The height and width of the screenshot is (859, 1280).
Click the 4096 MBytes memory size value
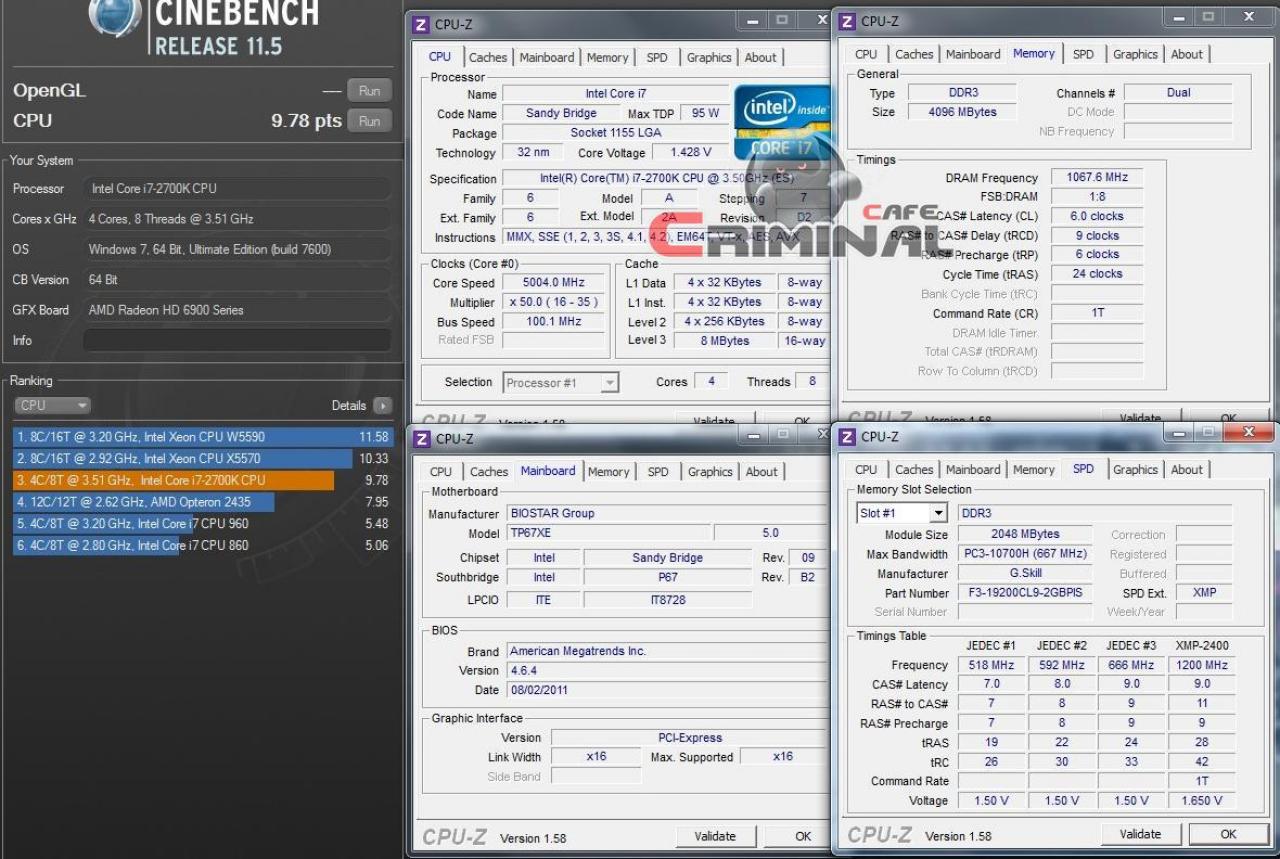(x=962, y=112)
